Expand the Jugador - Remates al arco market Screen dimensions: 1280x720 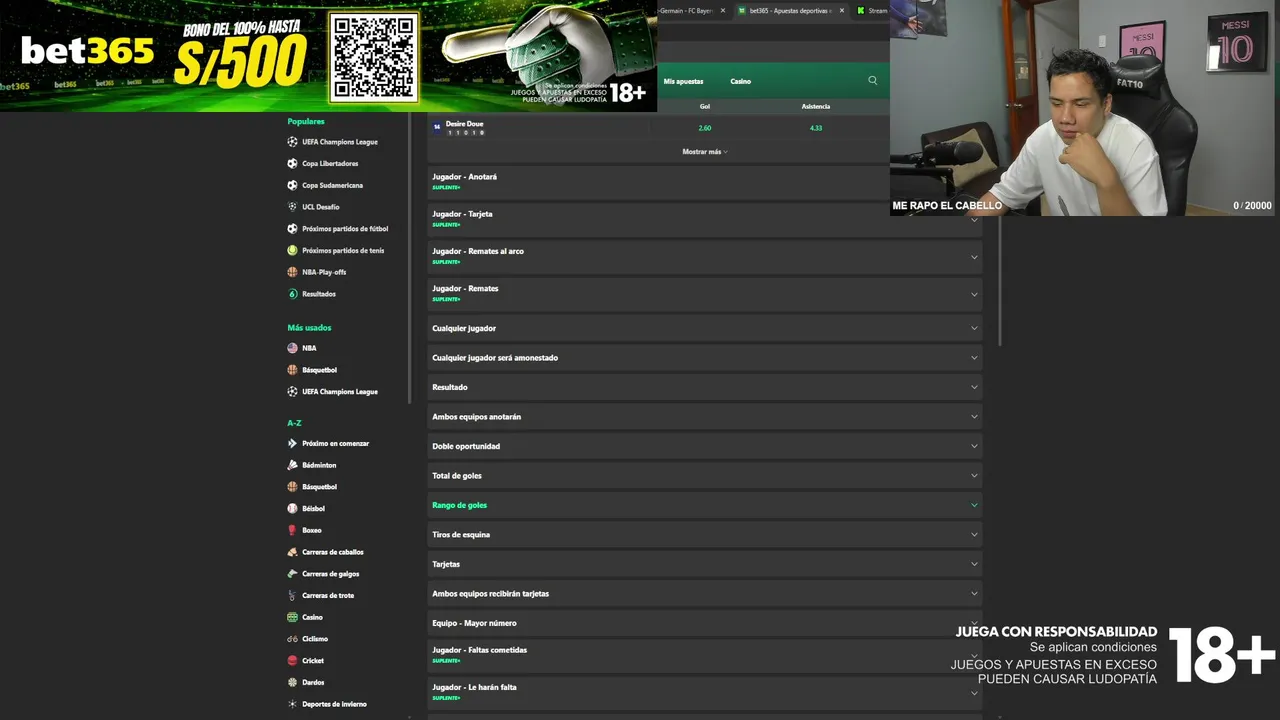705,256
